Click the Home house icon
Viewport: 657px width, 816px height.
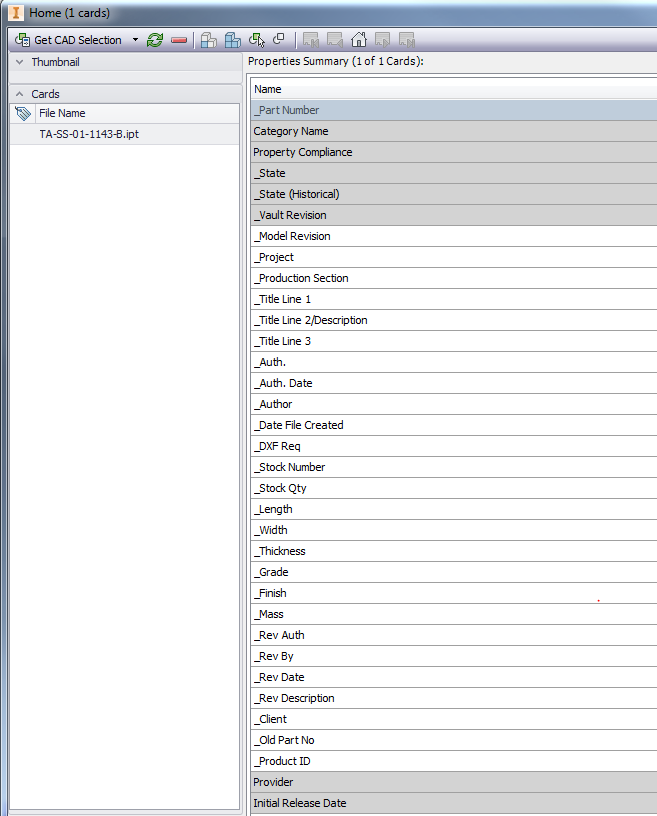[359, 40]
